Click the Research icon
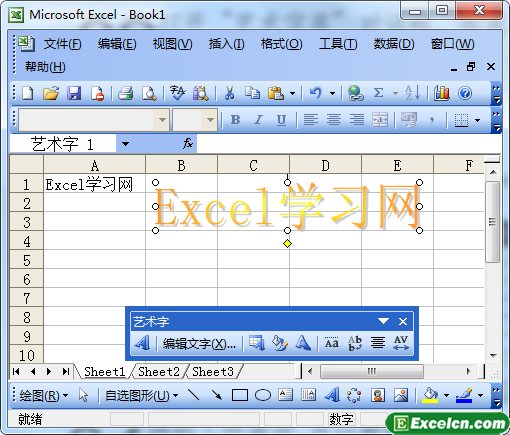Screen dimensions: 510x435 coord(201,93)
